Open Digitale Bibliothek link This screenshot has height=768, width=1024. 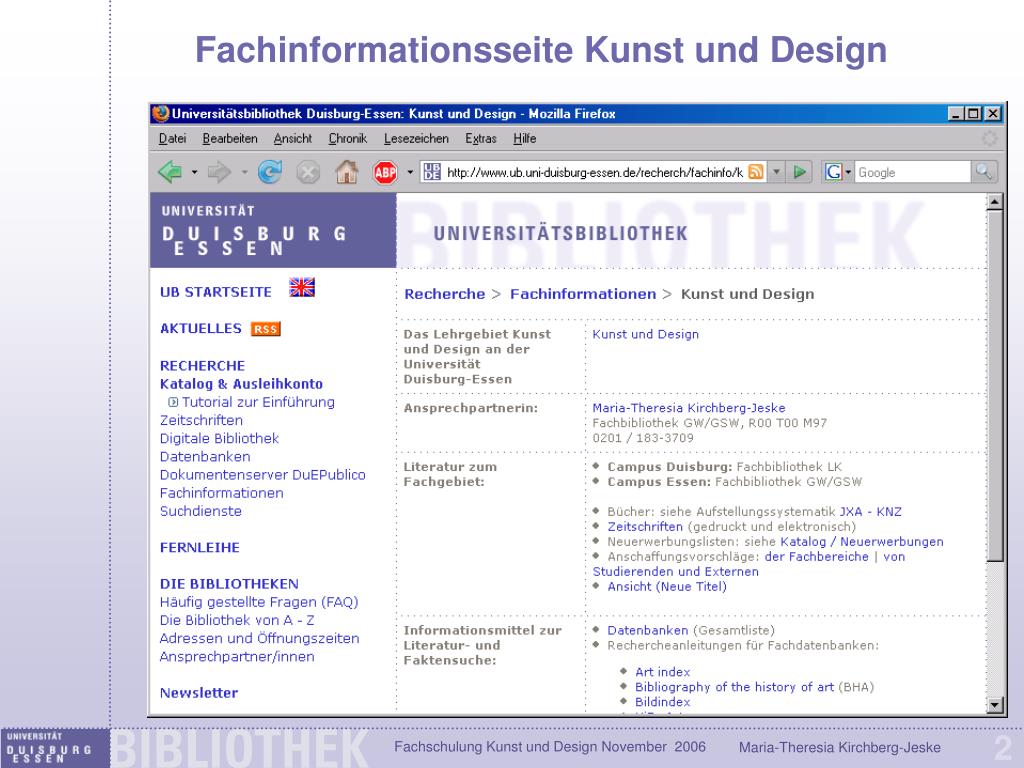point(219,438)
